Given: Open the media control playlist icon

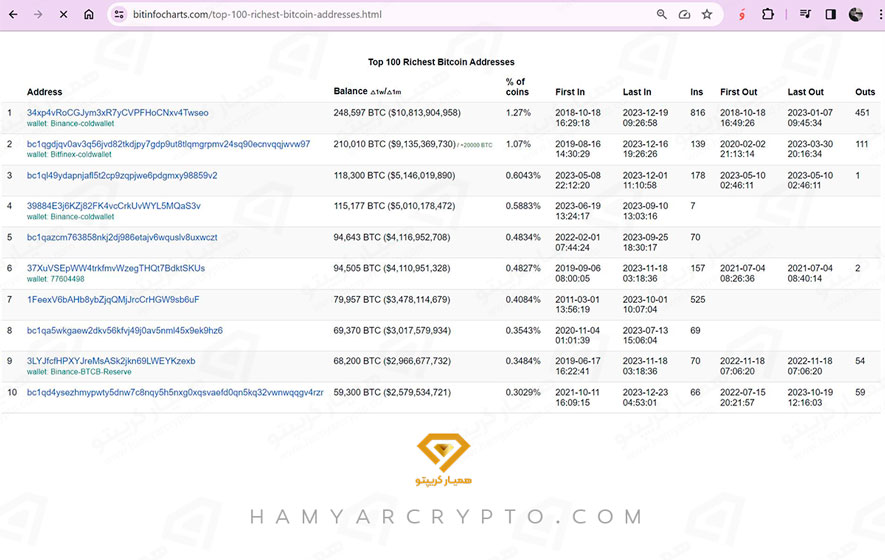Looking at the screenshot, I should (x=805, y=15).
